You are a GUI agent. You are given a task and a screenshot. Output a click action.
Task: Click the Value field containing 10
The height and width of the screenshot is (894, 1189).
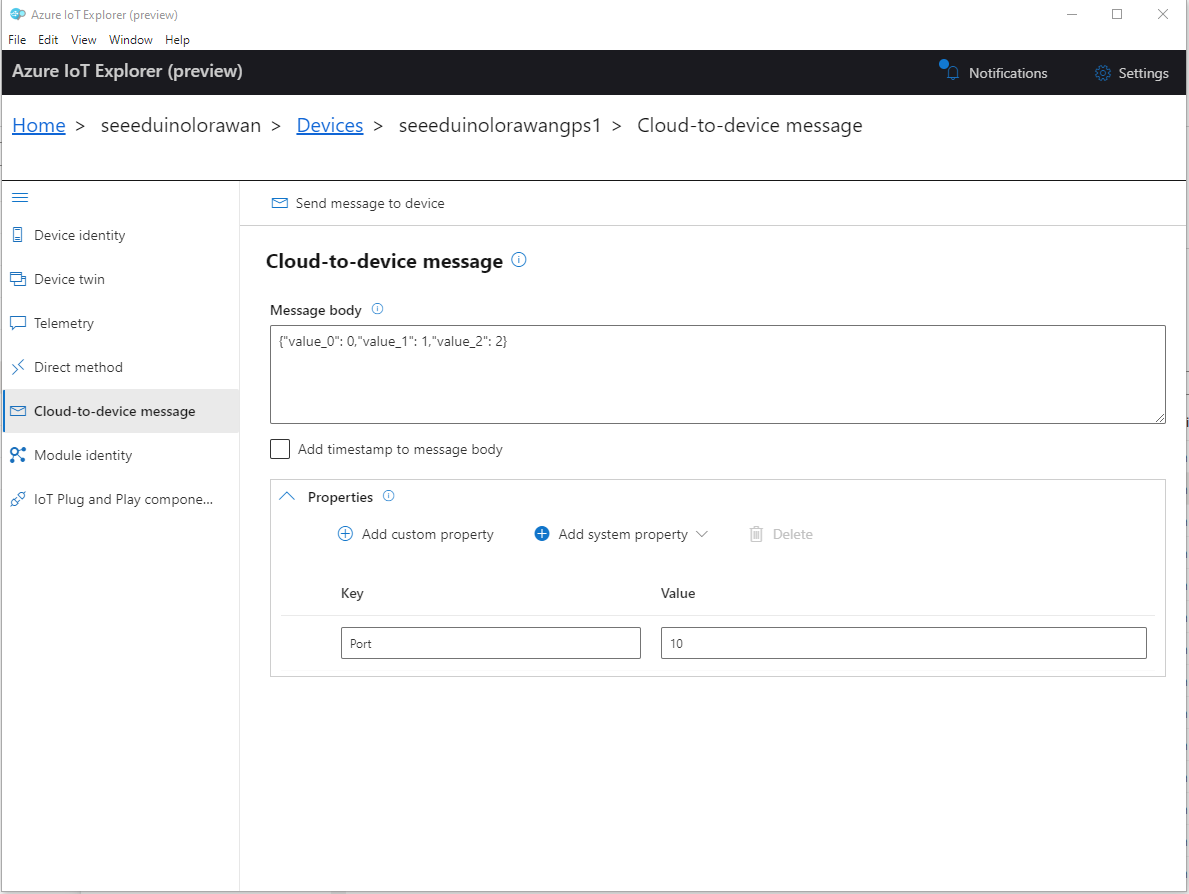[x=903, y=643]
